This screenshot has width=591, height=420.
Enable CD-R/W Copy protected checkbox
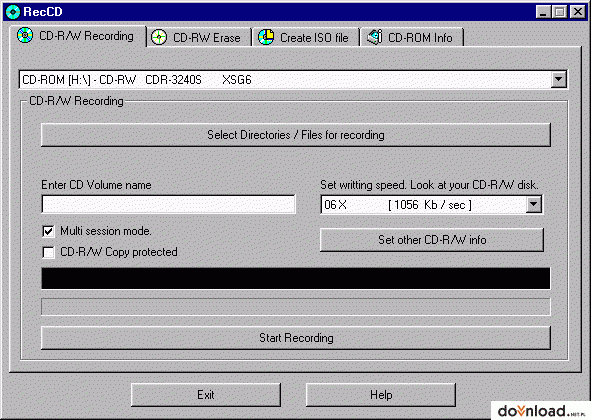[x=48, y=252]
